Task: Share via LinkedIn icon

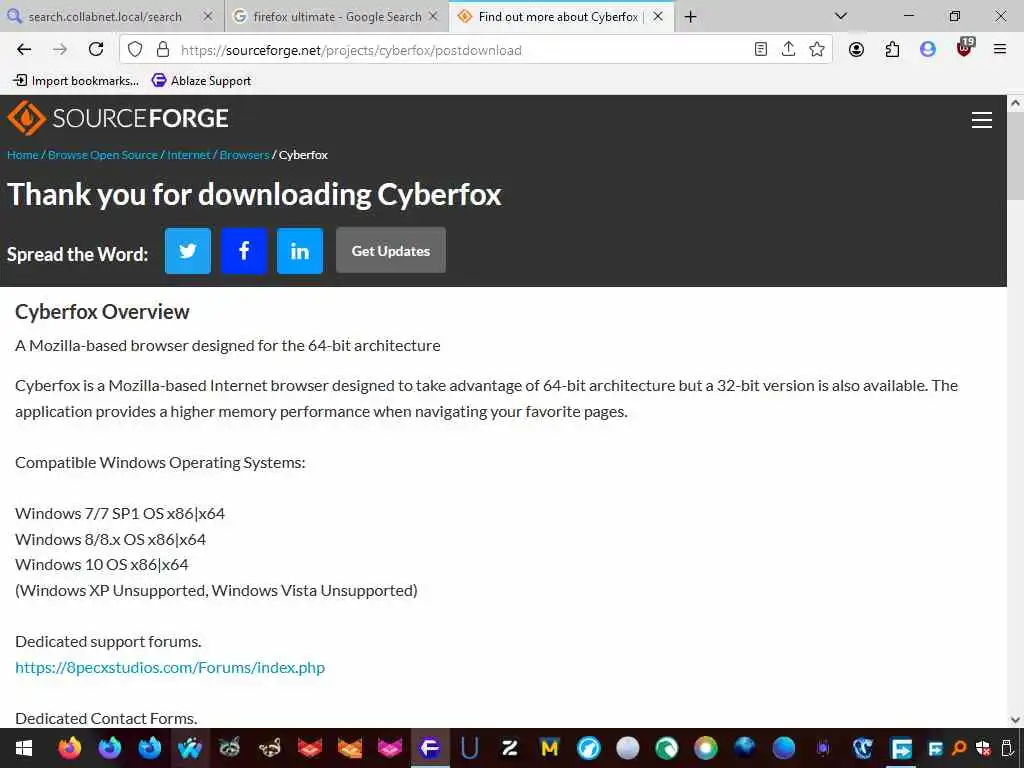Action: click(x=300, y=251)
